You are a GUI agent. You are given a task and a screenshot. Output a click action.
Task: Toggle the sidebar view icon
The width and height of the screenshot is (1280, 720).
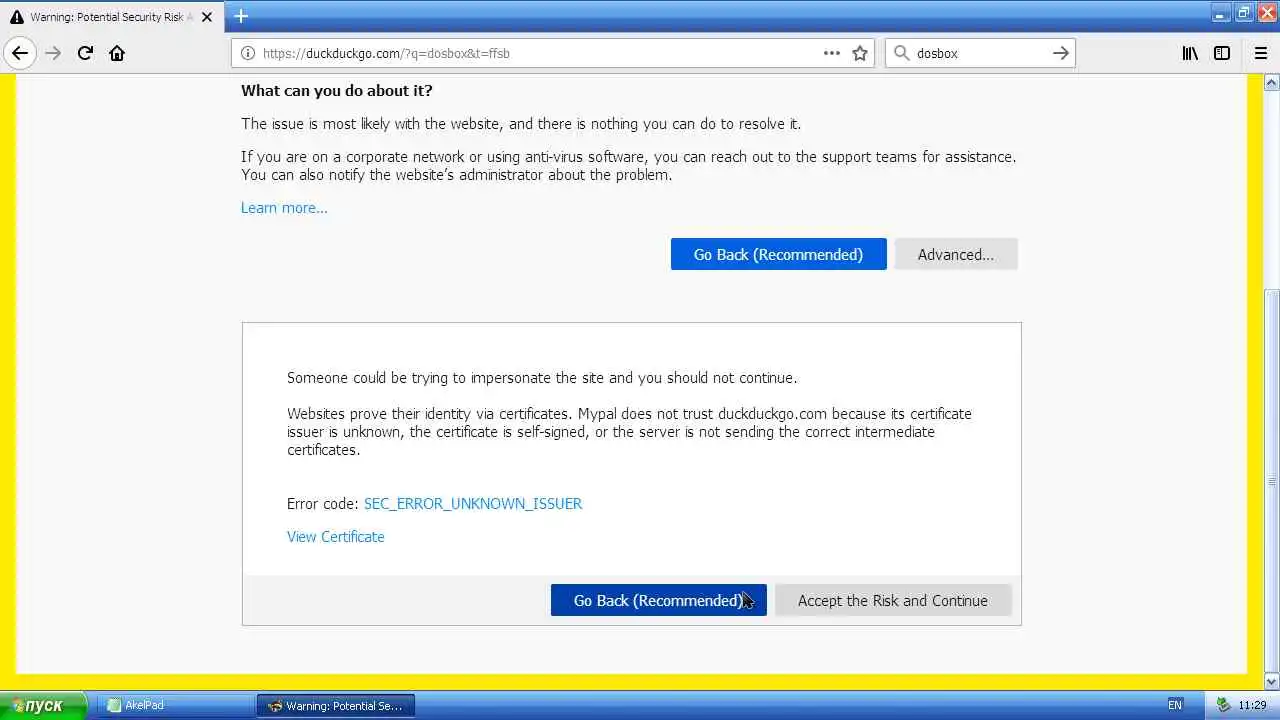coord(1222,53)
